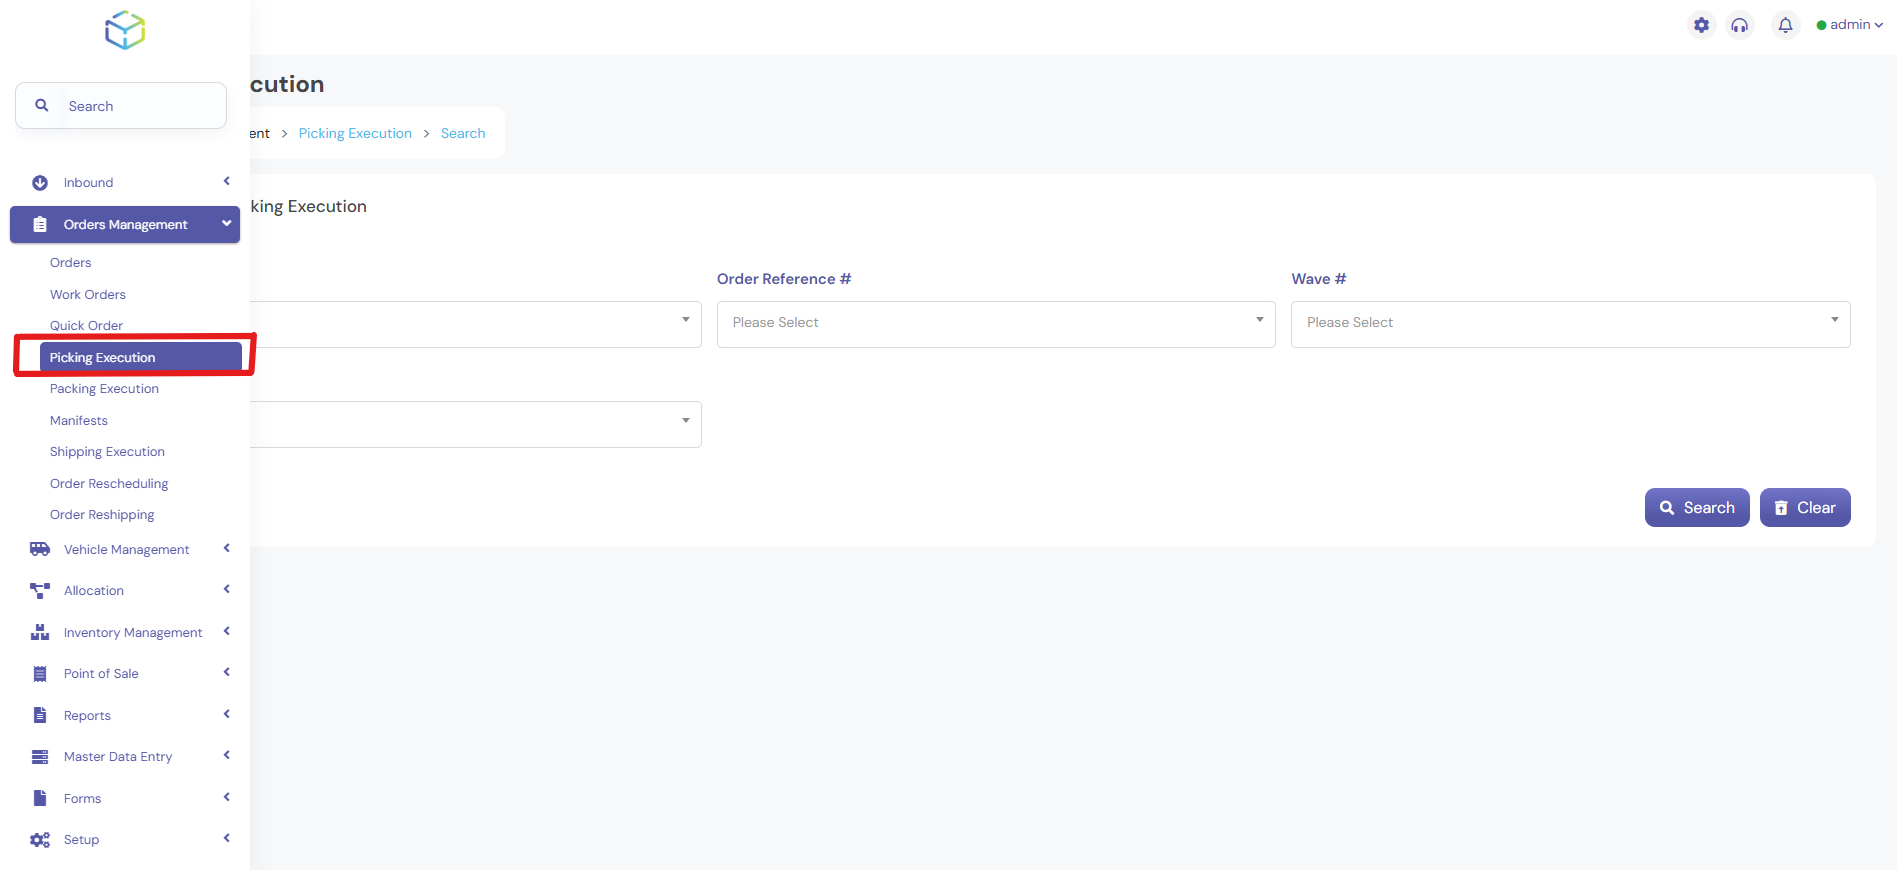Image resolution: width=1897 pixels, height=870 pixels.
Task: Expand the Inbound menu chevron
Action: pos(227,182)
